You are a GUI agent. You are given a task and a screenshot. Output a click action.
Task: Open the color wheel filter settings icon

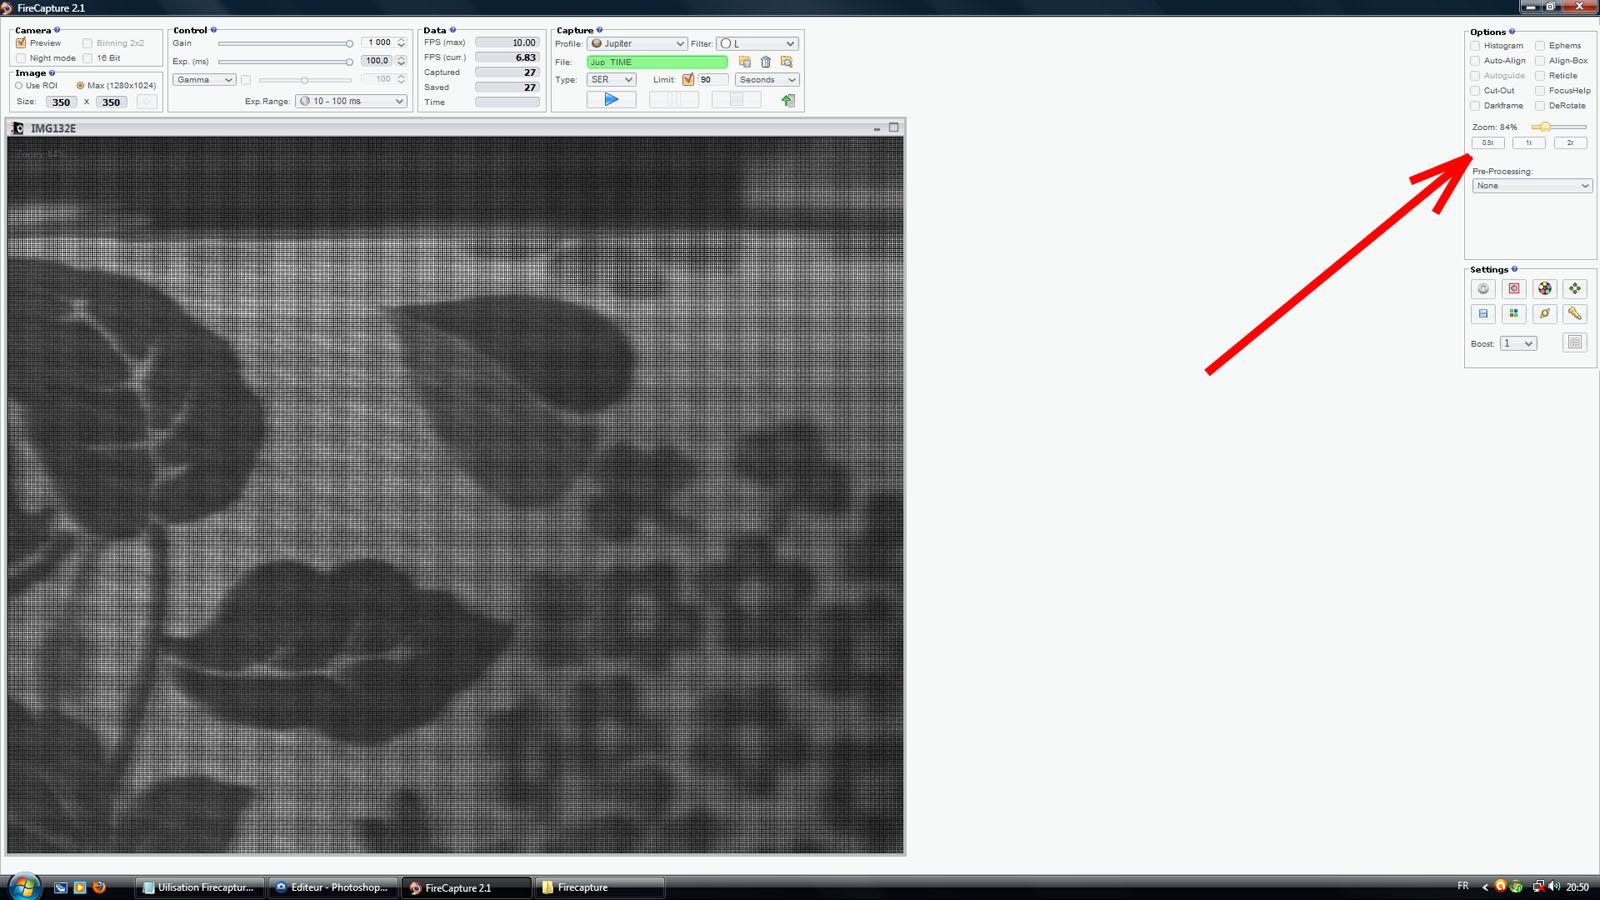click(x=1545, y=289)
